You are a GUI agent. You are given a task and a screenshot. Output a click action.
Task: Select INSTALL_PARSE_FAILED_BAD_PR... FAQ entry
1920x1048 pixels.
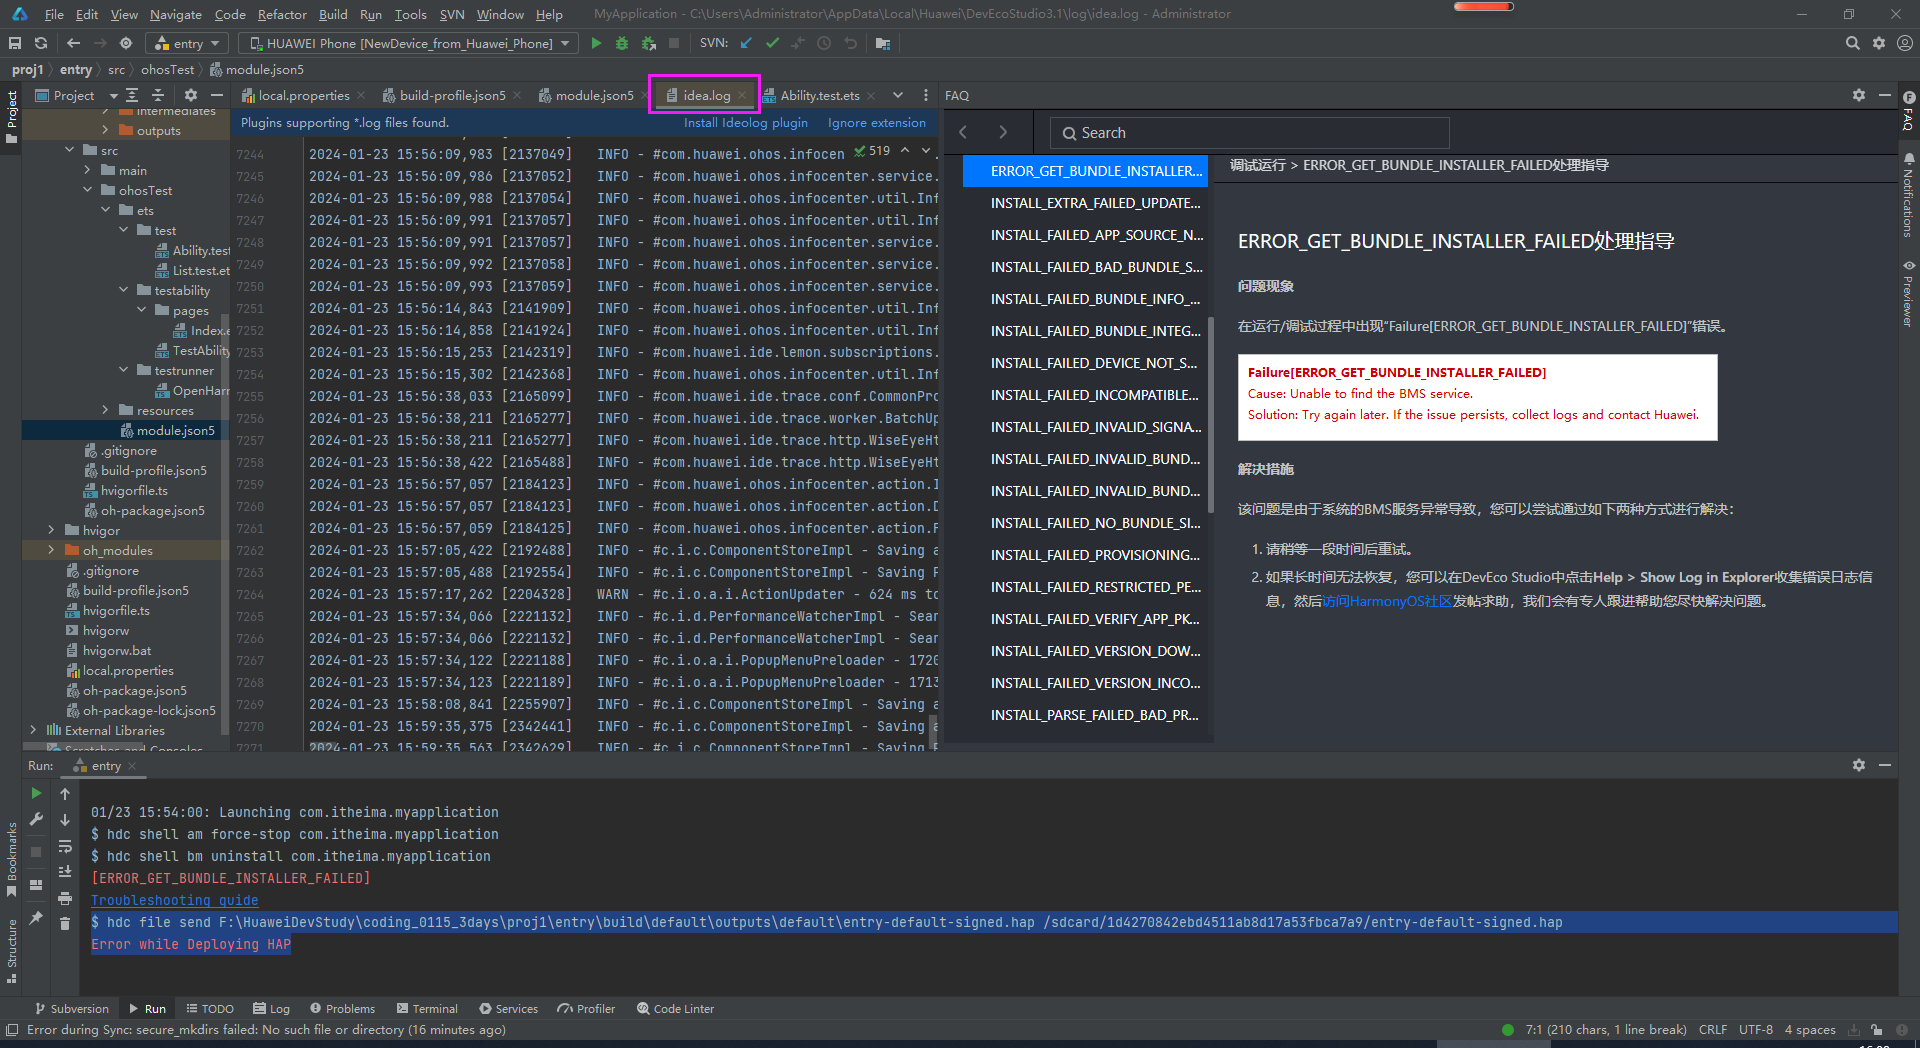tap(1095, 715)
